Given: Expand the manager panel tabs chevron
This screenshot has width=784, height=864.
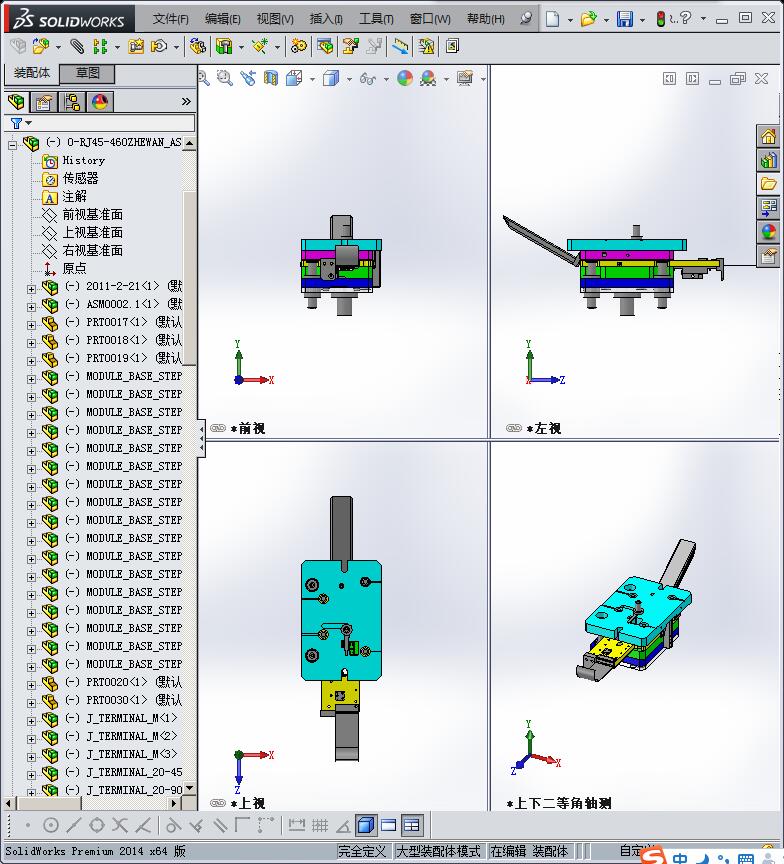Looking at the screenshot, I should tap(186, 101).
